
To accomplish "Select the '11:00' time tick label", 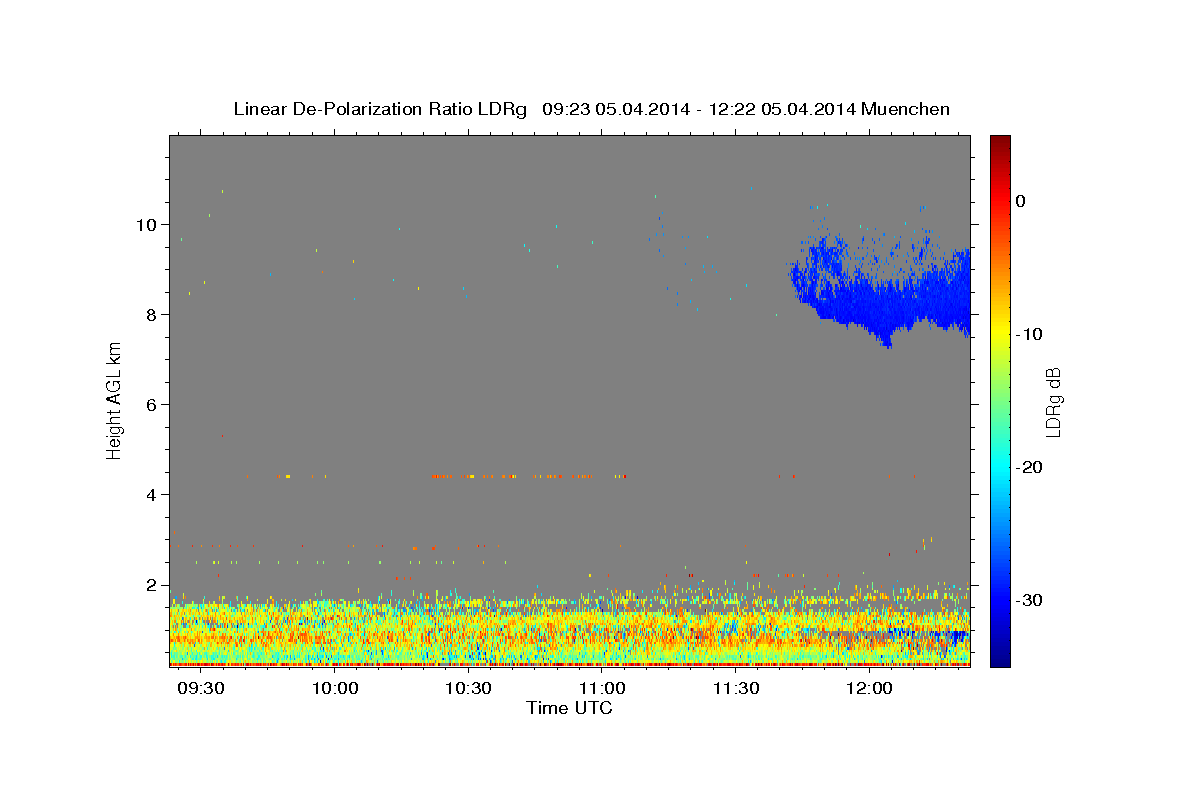I will point(602,689).
